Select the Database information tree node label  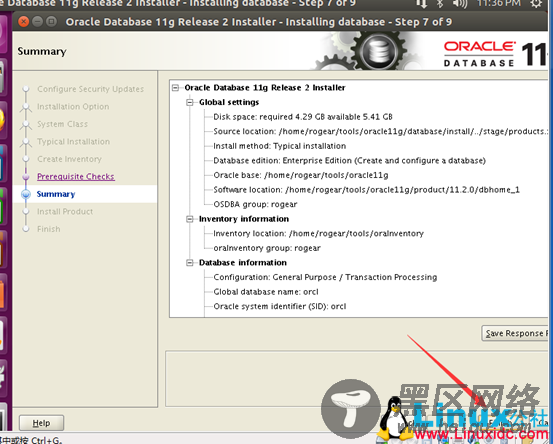[243, 263]
